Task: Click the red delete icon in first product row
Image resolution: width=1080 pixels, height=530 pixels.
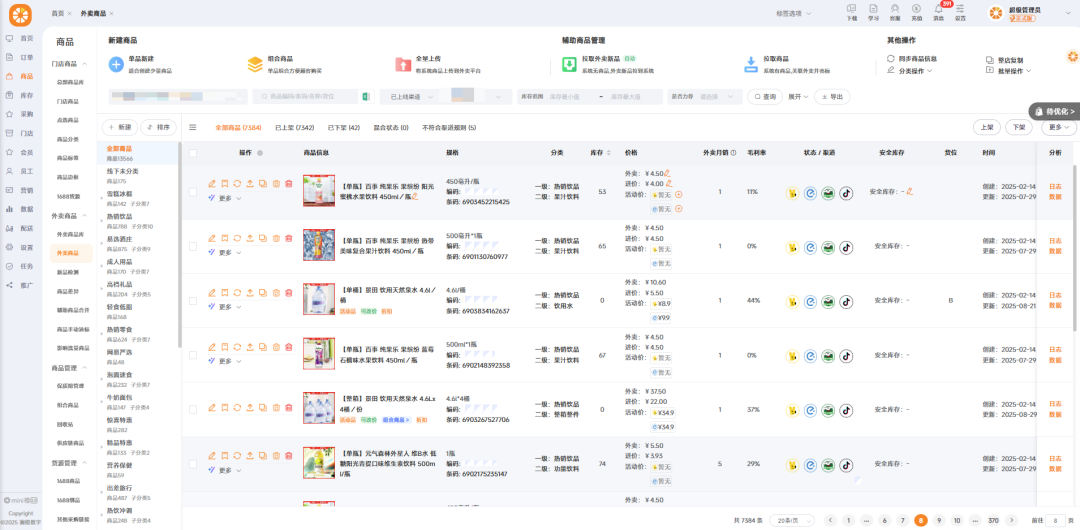Action: pos(288,183)
